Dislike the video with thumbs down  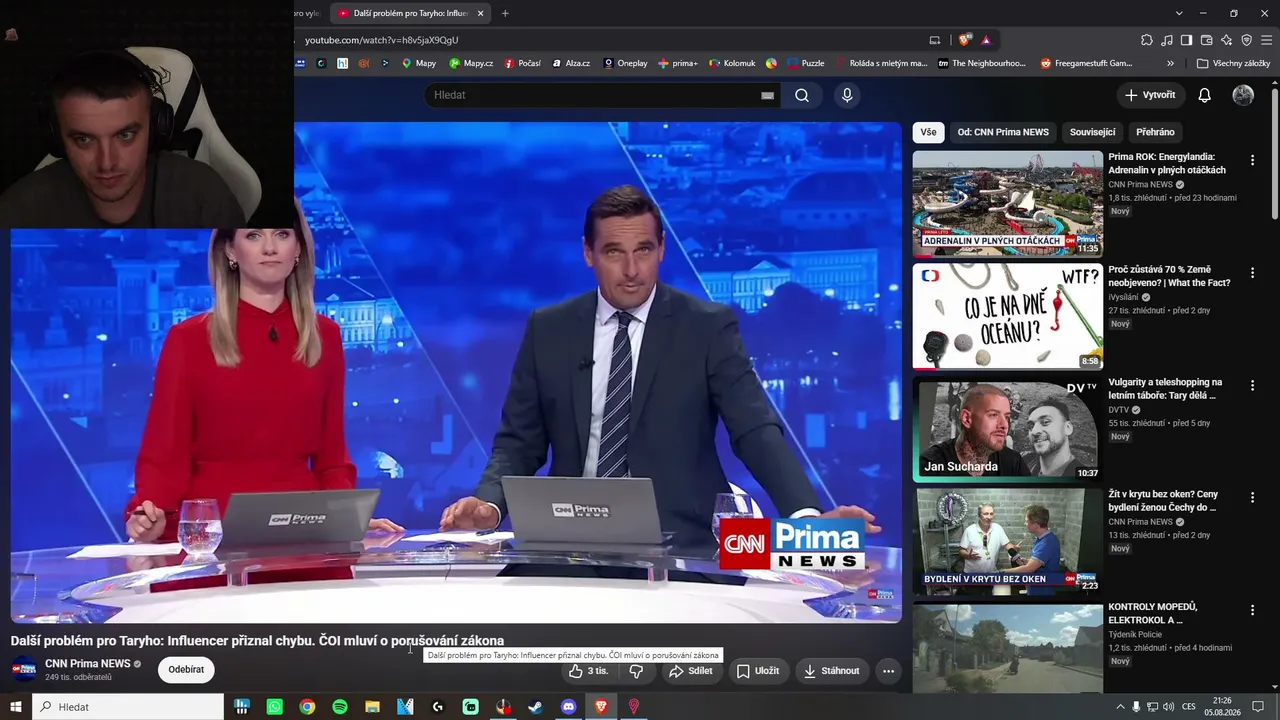[636, 671]
